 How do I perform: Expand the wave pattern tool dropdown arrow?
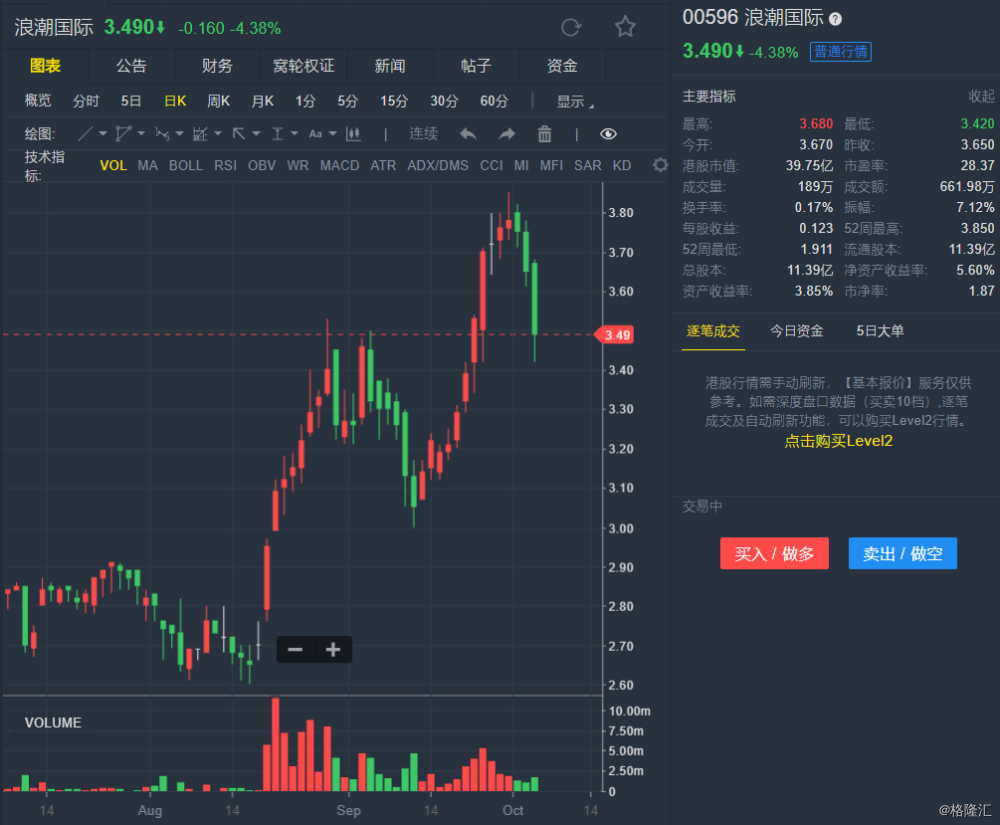179,134
